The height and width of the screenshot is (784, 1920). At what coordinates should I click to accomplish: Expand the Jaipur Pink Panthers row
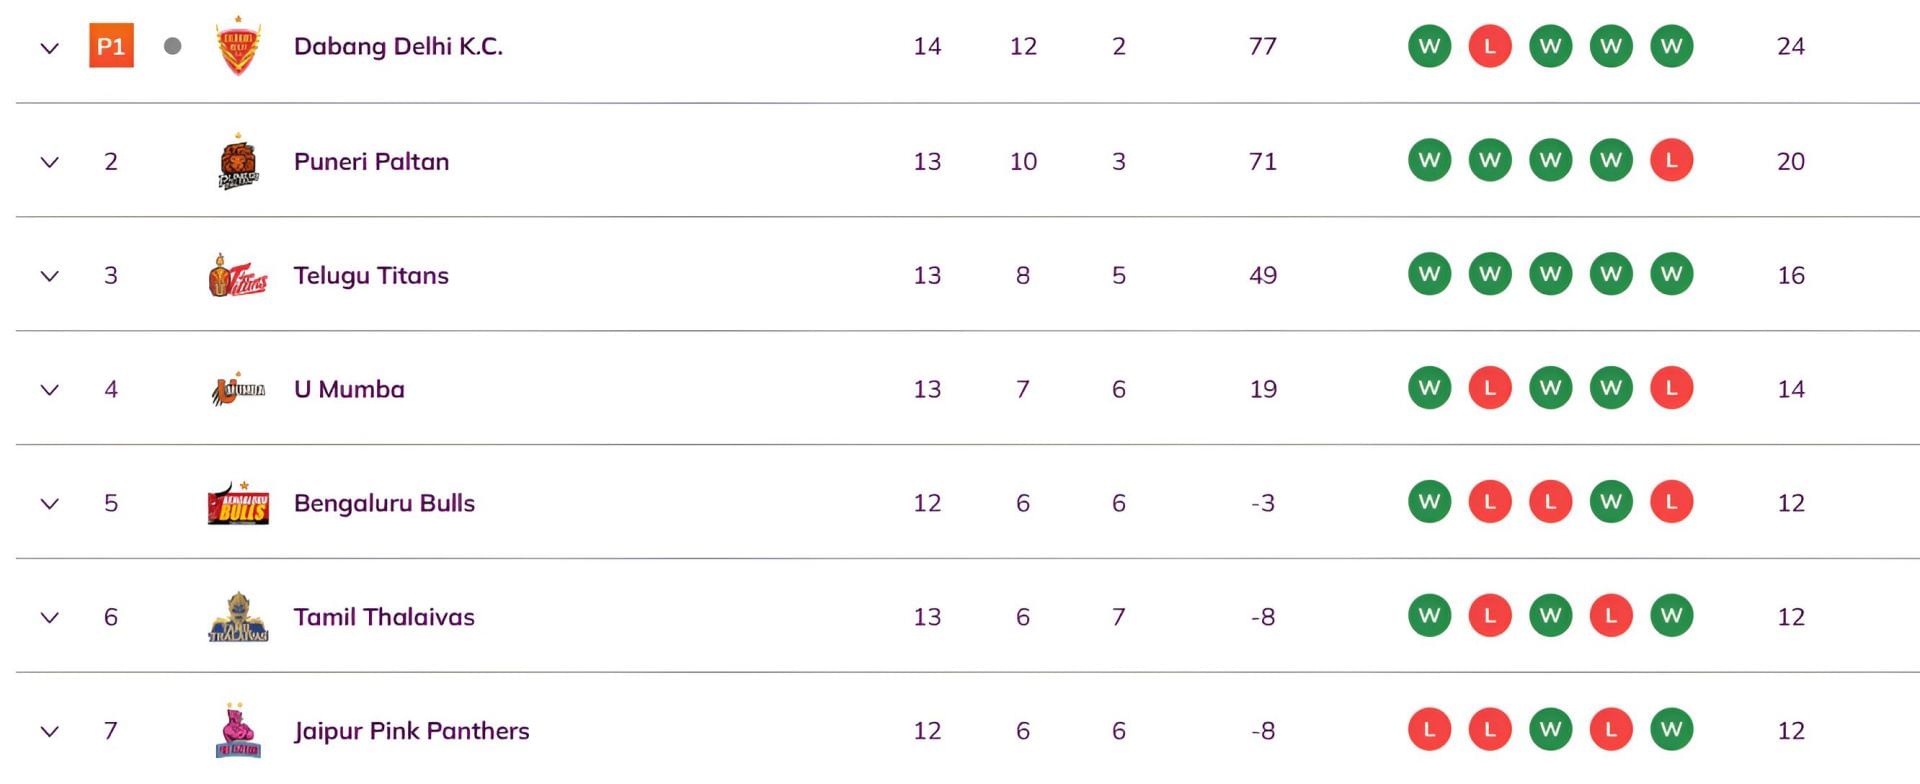(49, 732)
